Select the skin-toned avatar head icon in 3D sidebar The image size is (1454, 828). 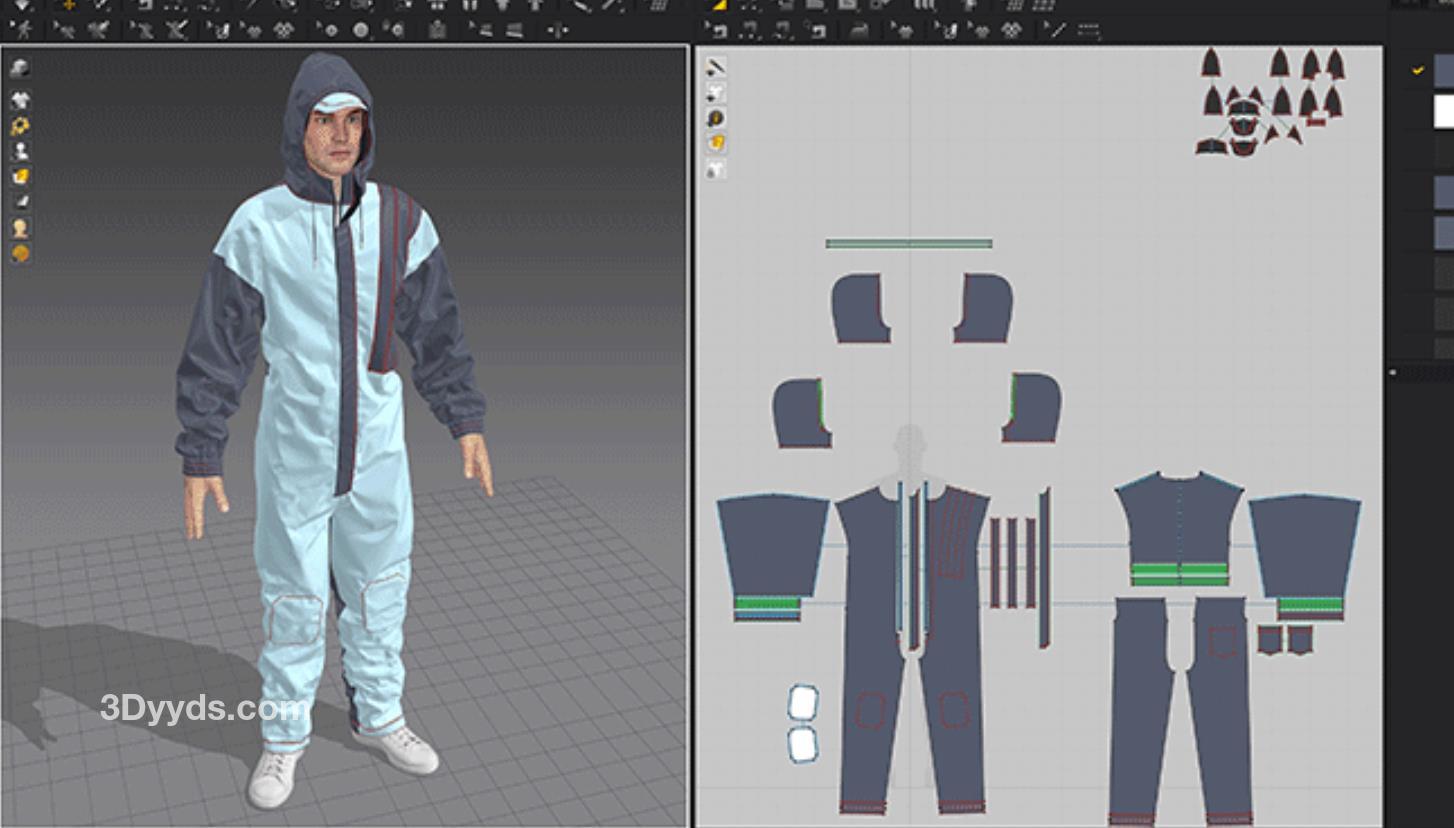click(x=19, y=228)
